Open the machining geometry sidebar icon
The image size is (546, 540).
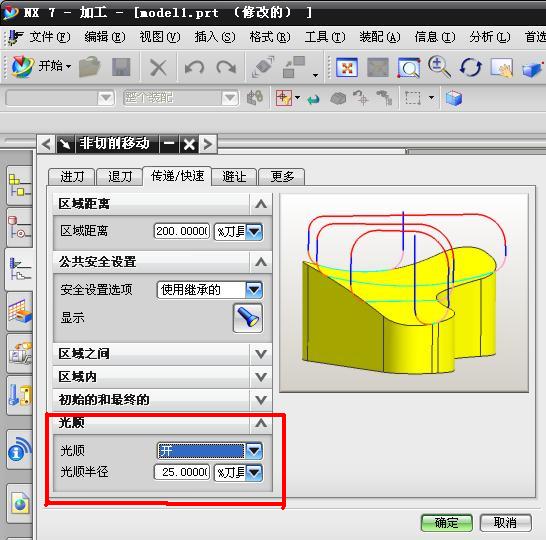tap(20, 311)
